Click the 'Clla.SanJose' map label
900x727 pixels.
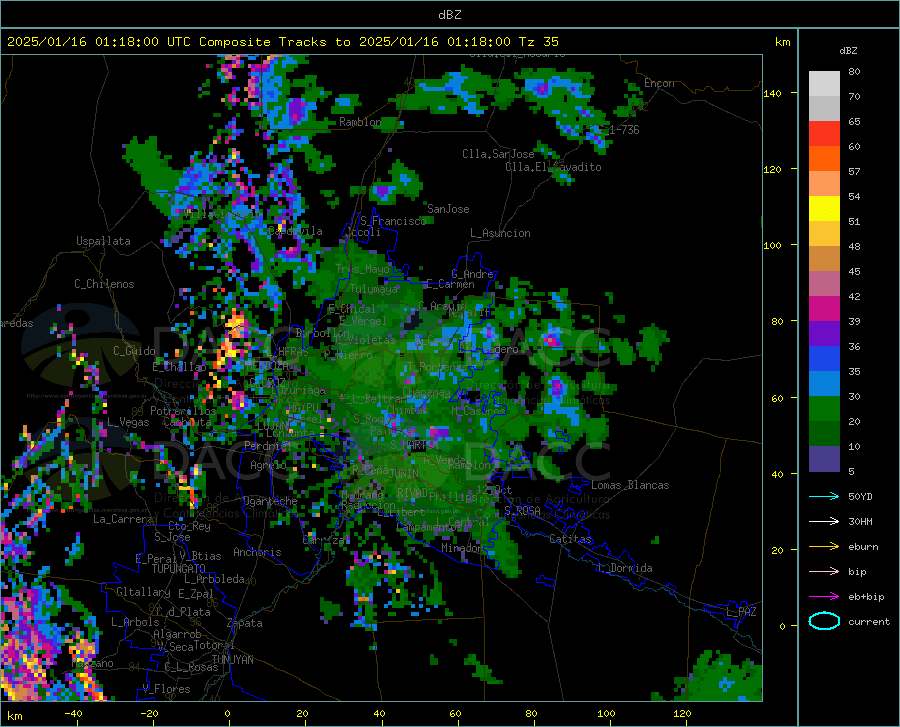tap(498, 154)
